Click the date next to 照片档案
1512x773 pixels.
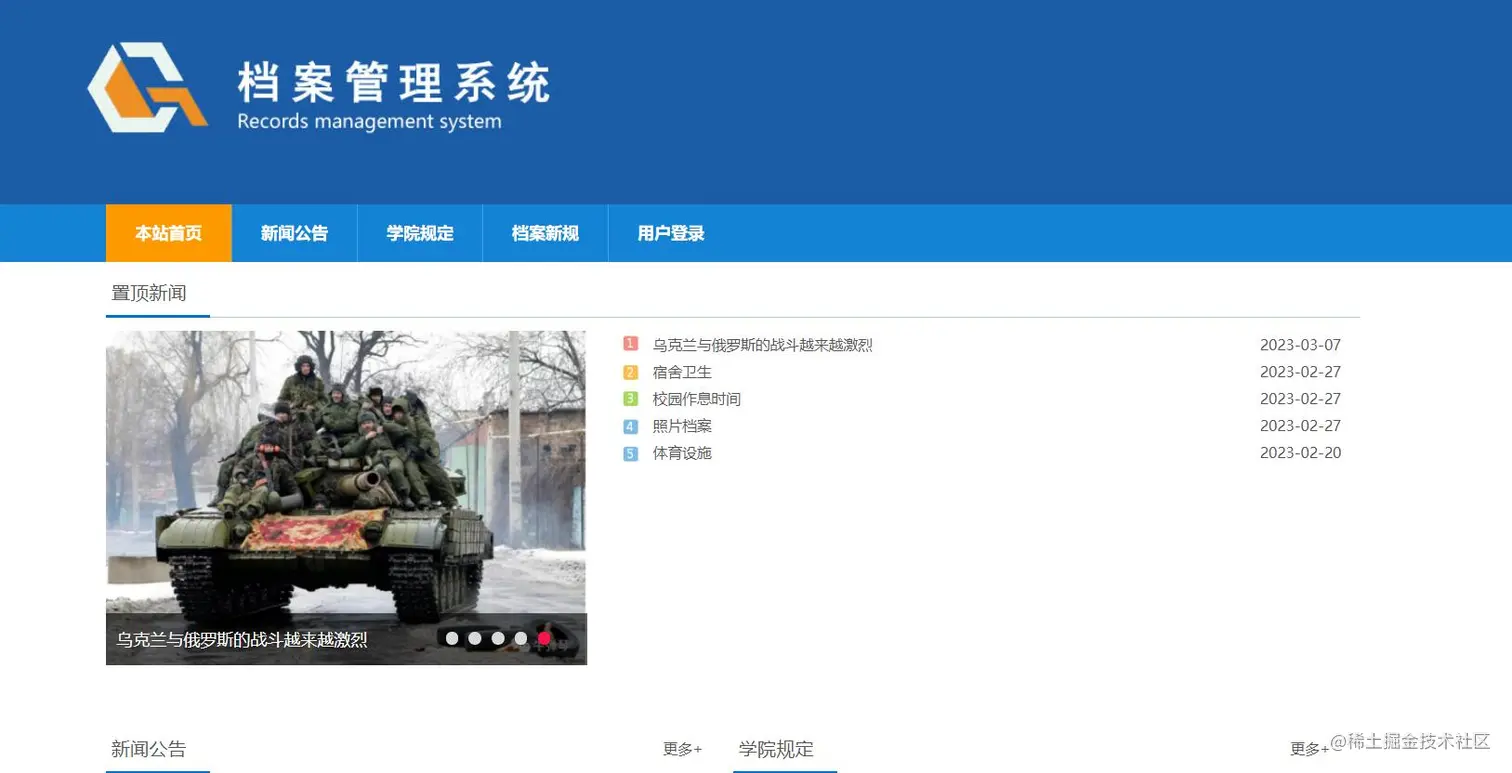tap(1300, 426)
